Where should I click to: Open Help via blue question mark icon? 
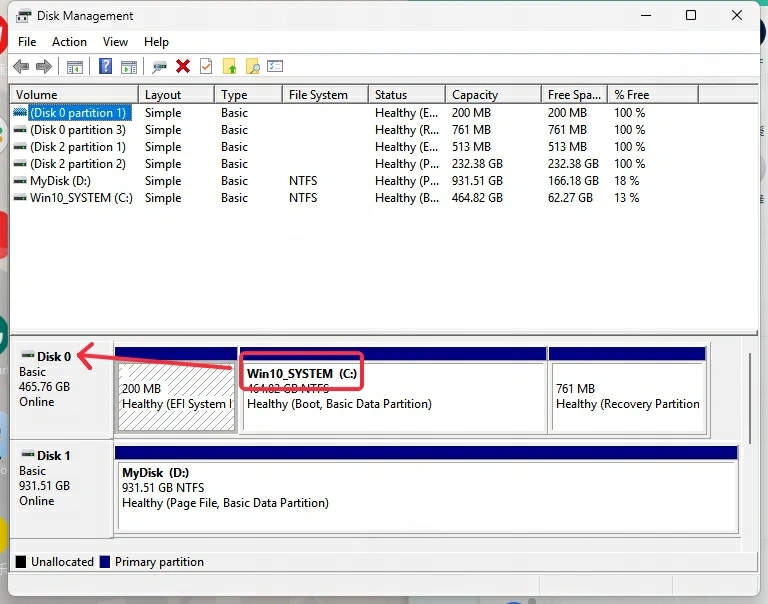pyautogui.click(x=105, y=67)
